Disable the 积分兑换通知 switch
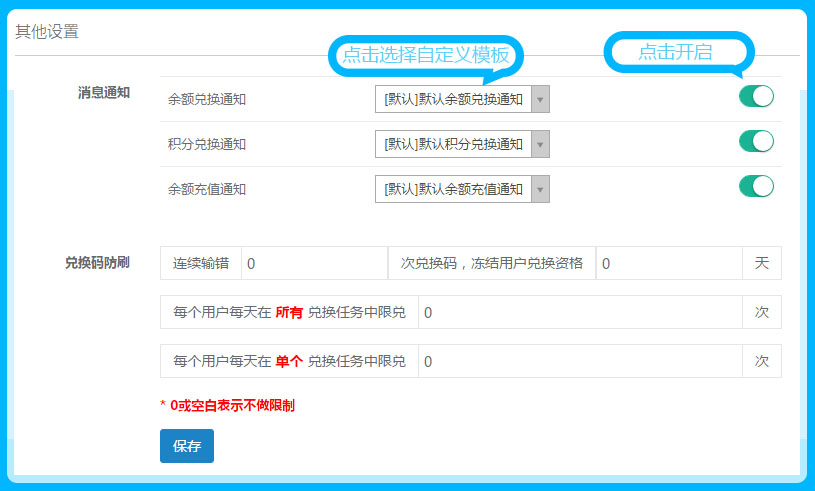815x491 pixels. click(x=756, y=141)
